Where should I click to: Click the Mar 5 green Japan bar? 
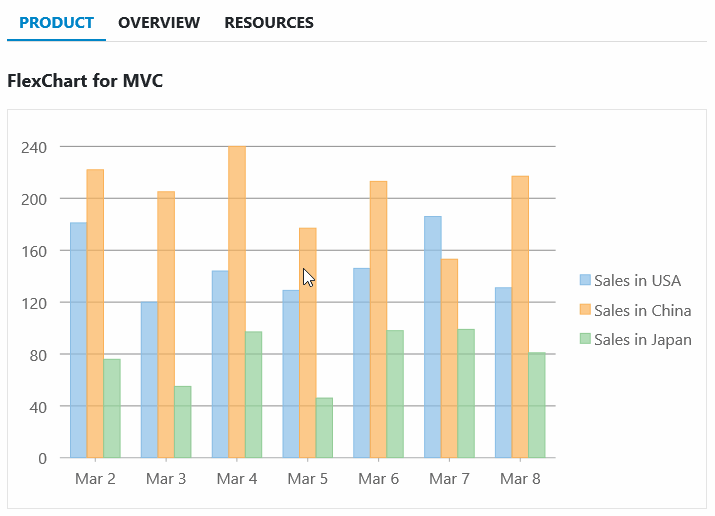click(324, 428)
